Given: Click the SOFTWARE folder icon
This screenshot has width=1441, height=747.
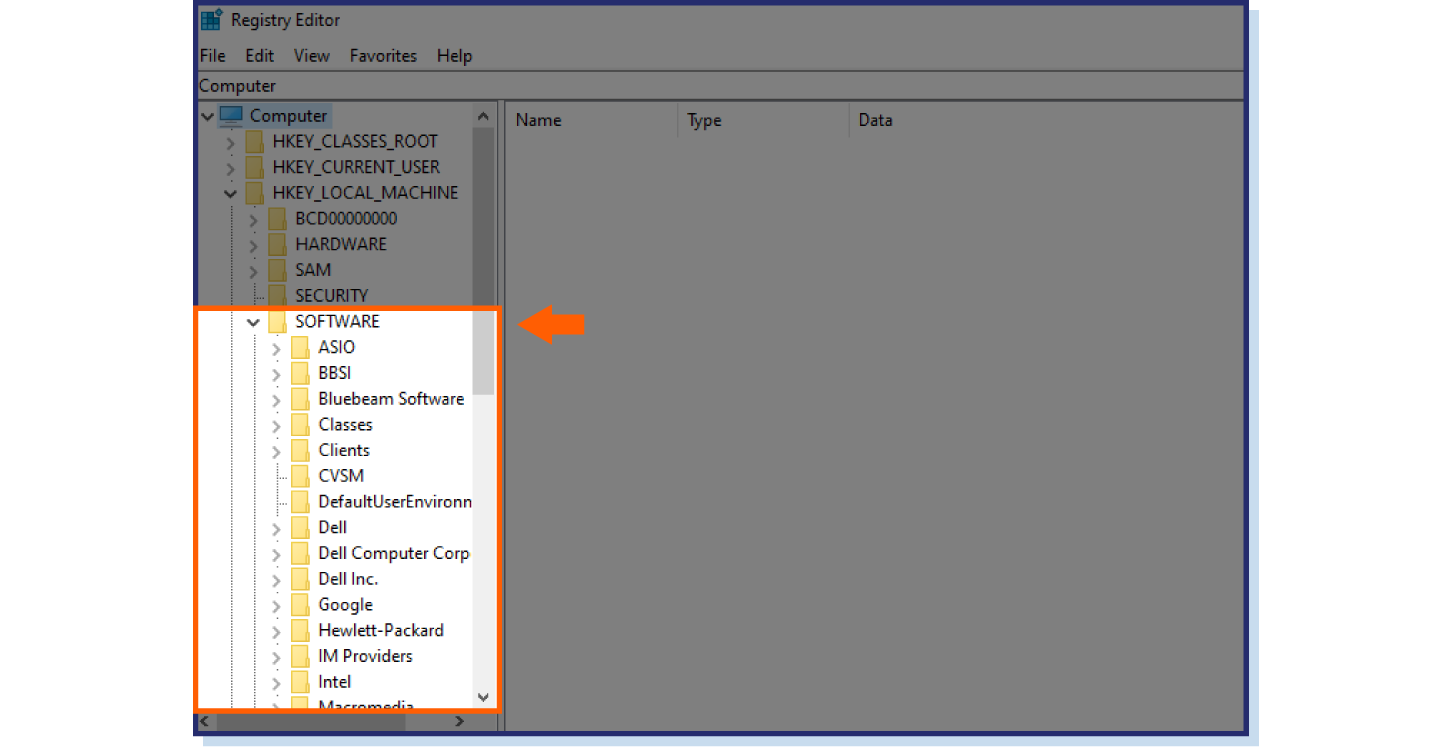Looking at the screenshot, I should (x=278, y=322).
